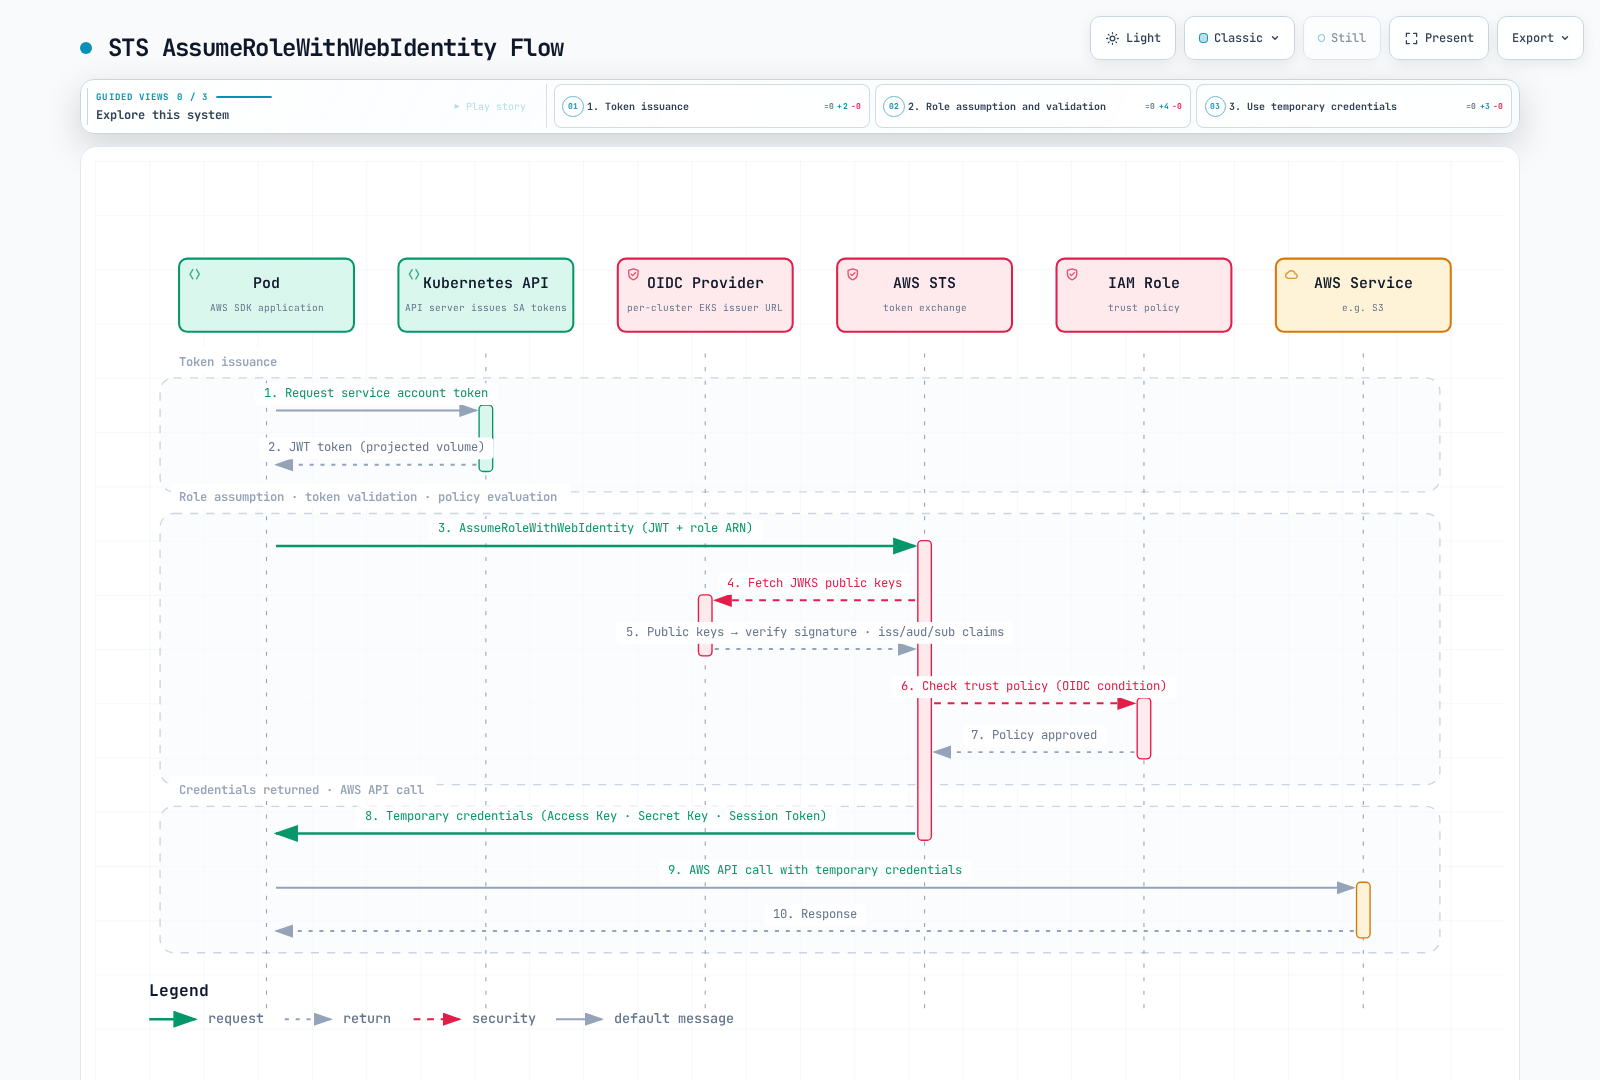Image resolution: width=1600 pixels, height=1080 pixels.
Task: Click the 01 step badge
Action: click(573, 106)
